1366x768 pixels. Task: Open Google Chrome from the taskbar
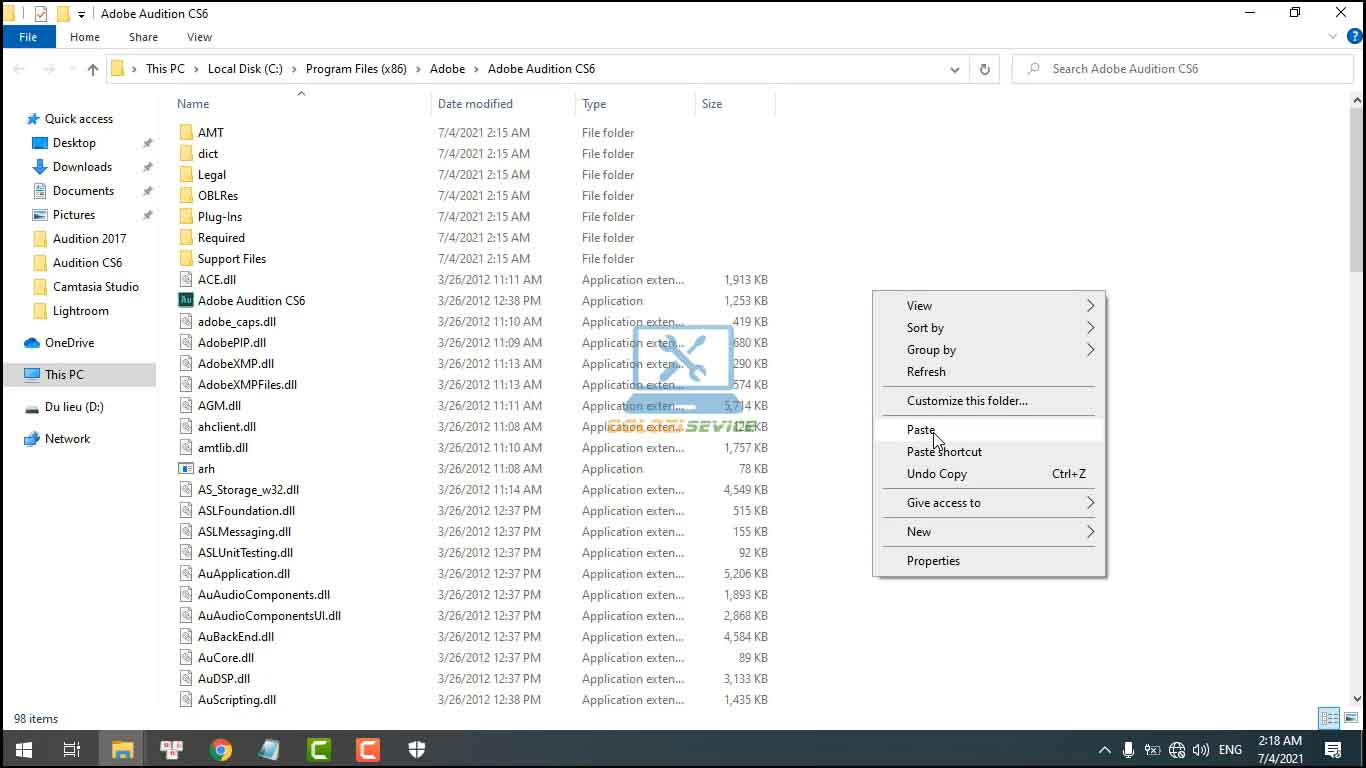(x=221, y=749)
